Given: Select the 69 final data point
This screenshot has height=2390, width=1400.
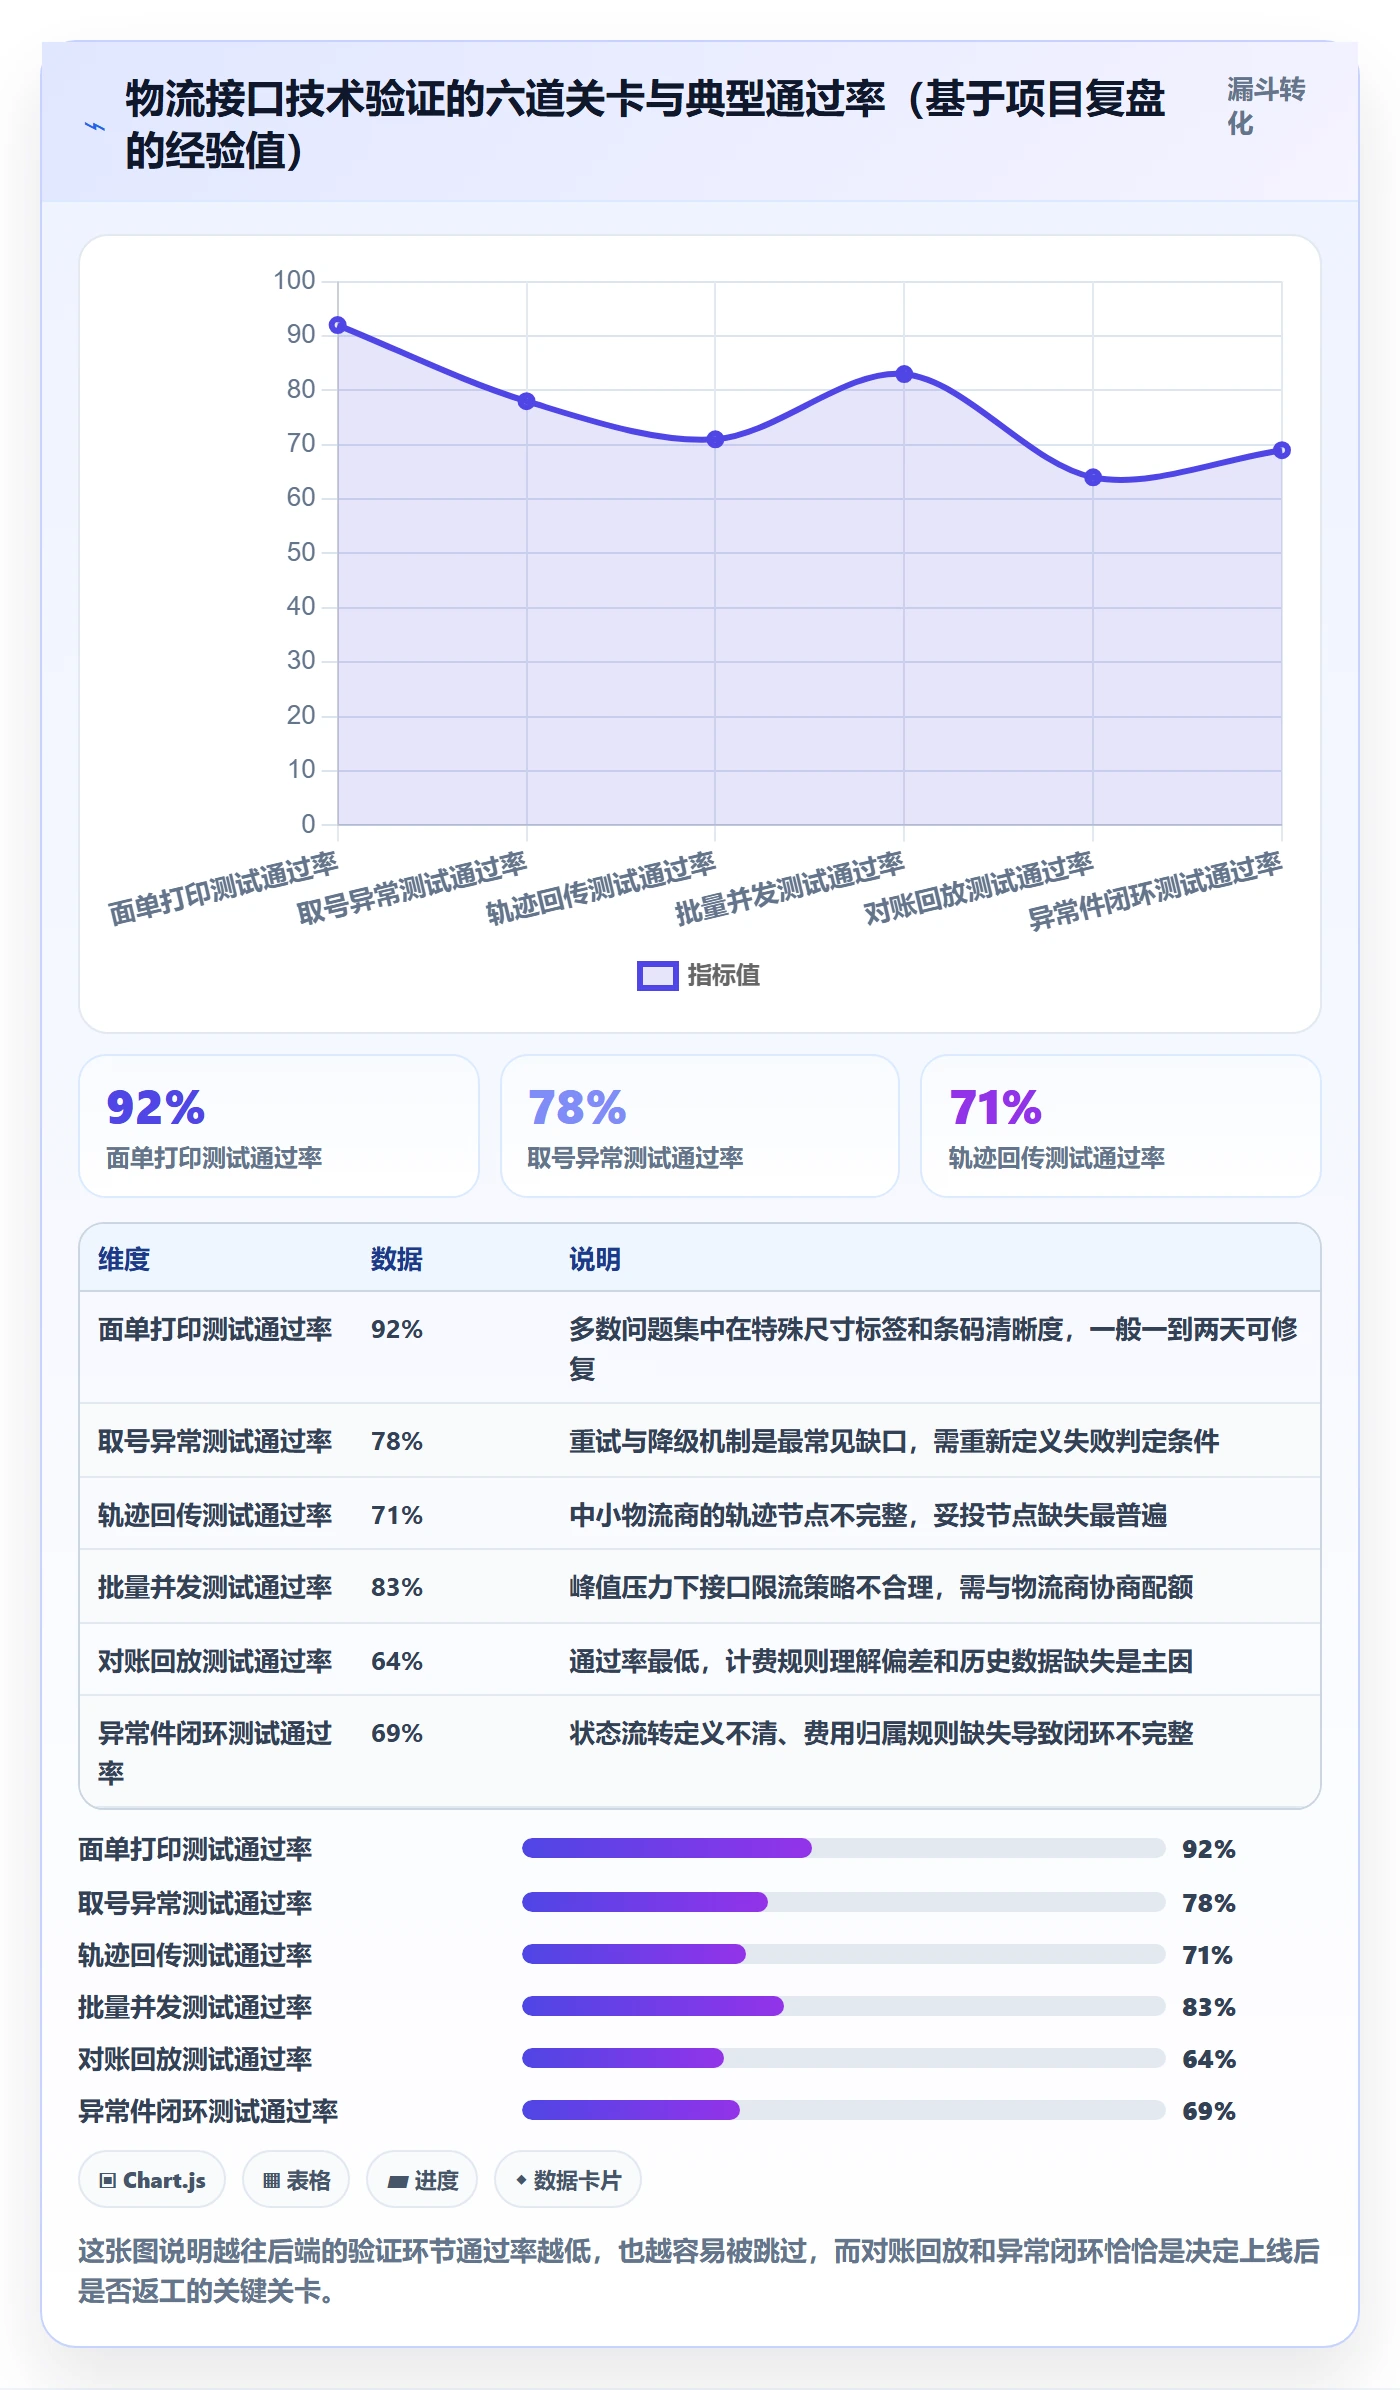Looking at the screenshot, I should pos(1282,450).
